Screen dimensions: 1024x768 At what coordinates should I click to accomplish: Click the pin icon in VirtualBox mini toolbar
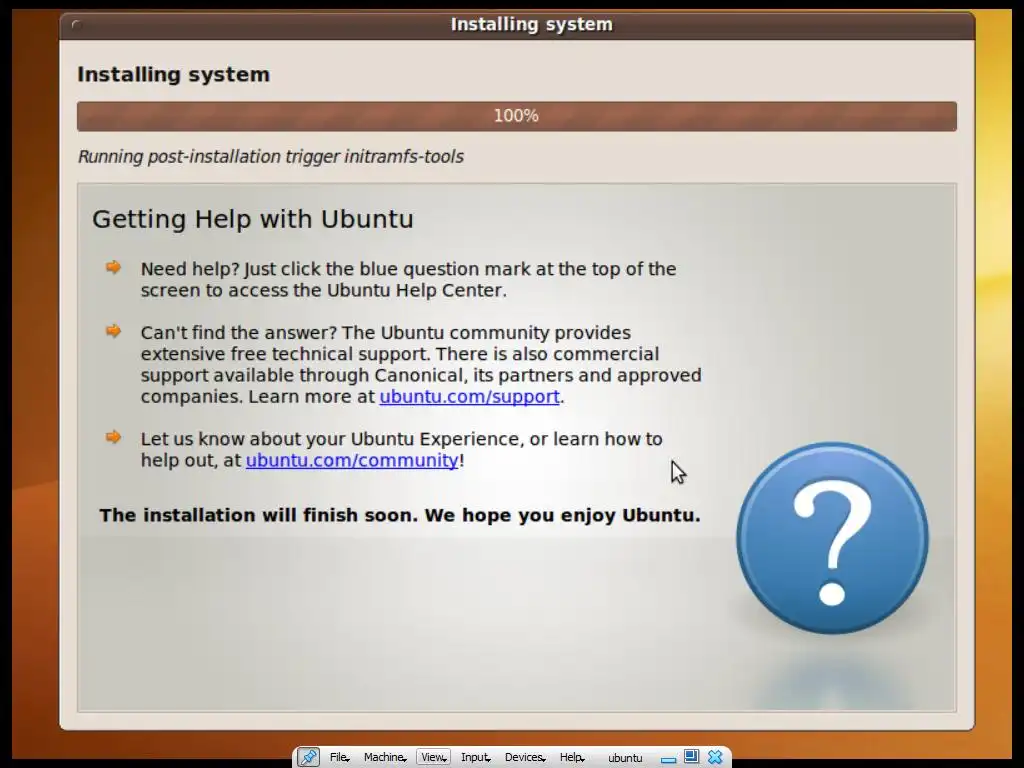tap(308, 757)
